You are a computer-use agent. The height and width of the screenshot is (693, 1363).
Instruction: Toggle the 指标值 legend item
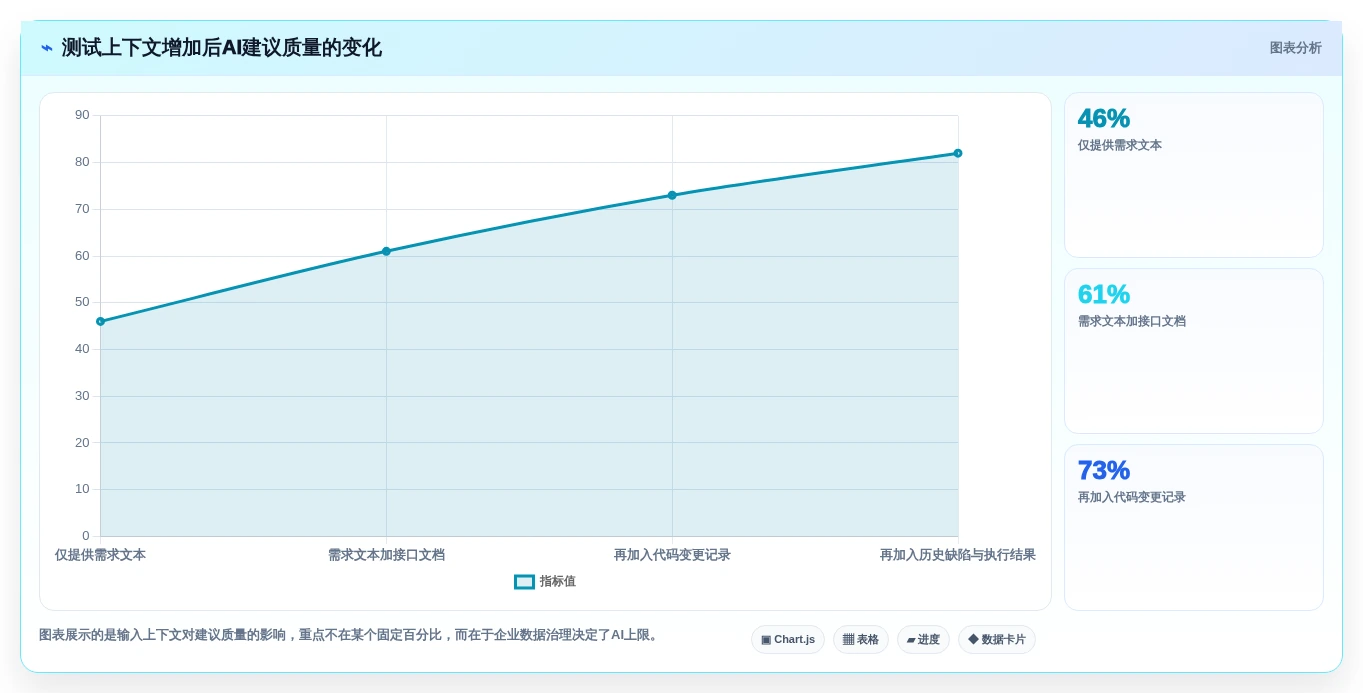point(545,582)
